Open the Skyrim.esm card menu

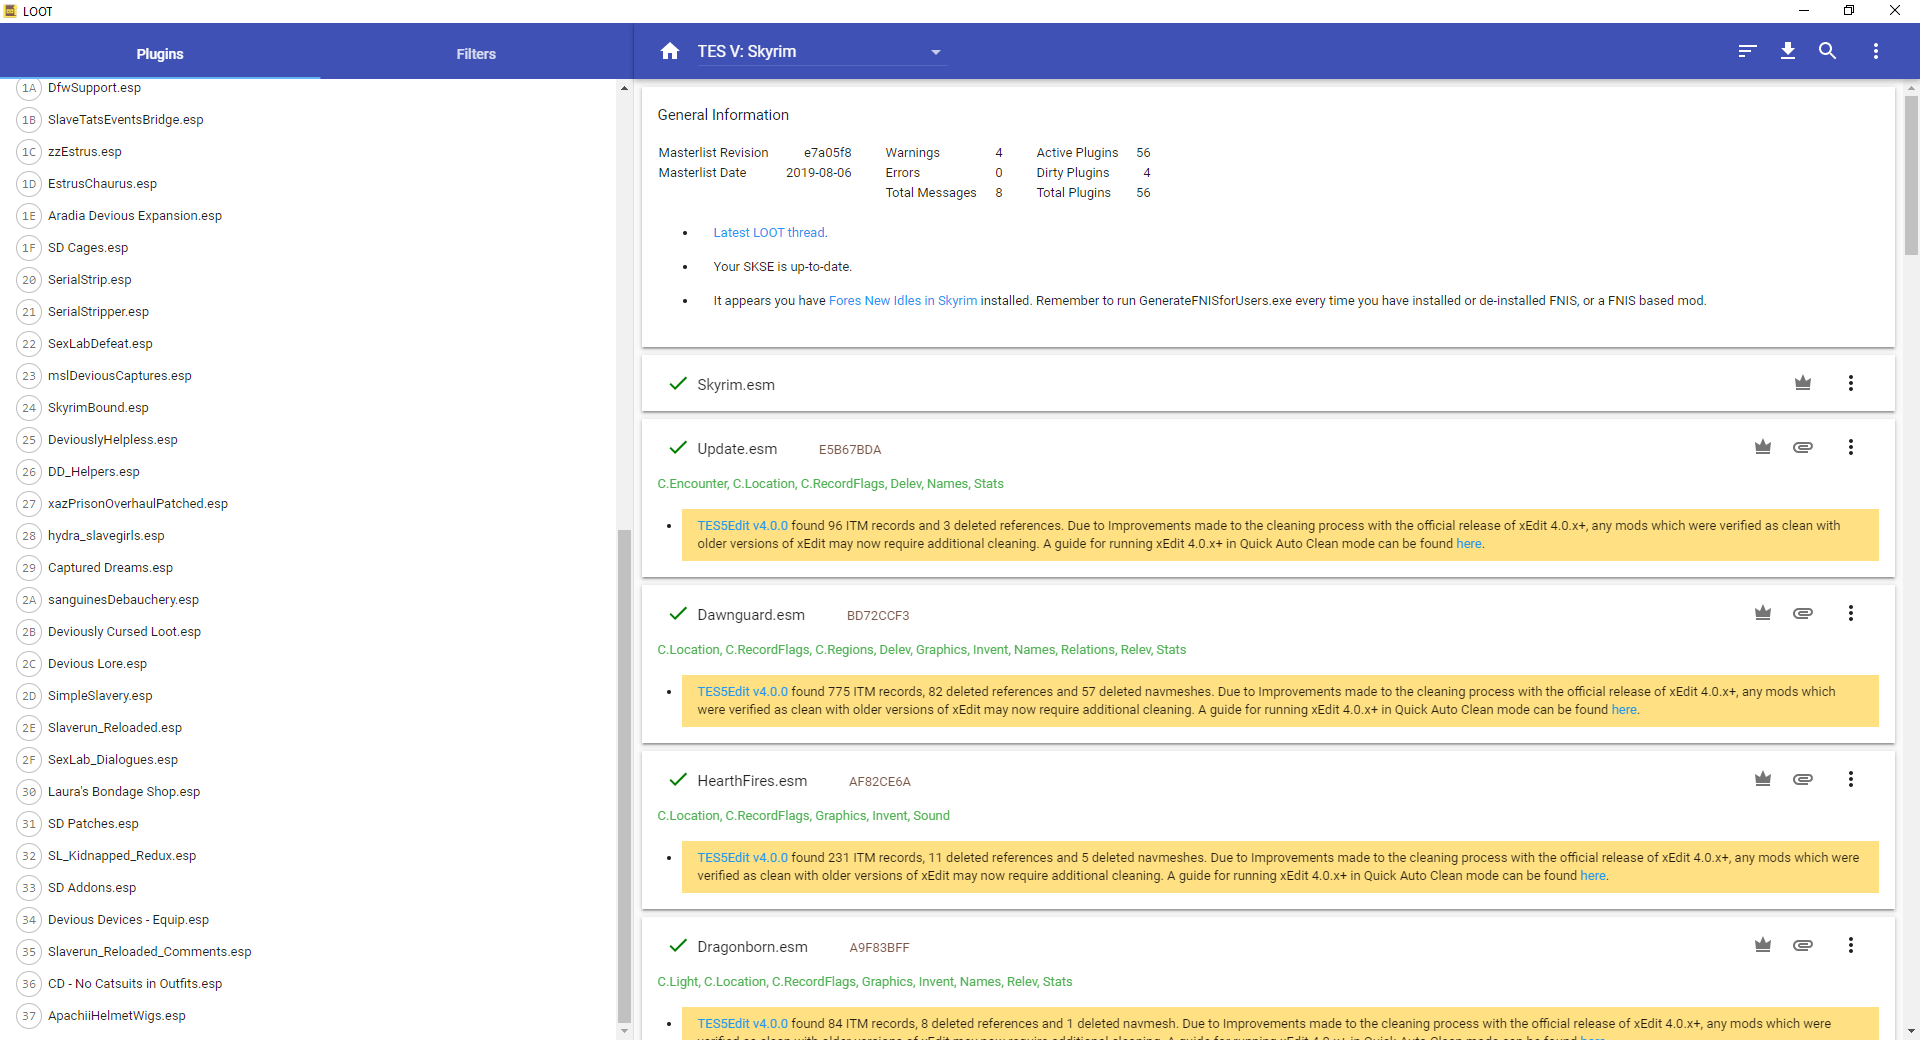tap(1851, 383)
